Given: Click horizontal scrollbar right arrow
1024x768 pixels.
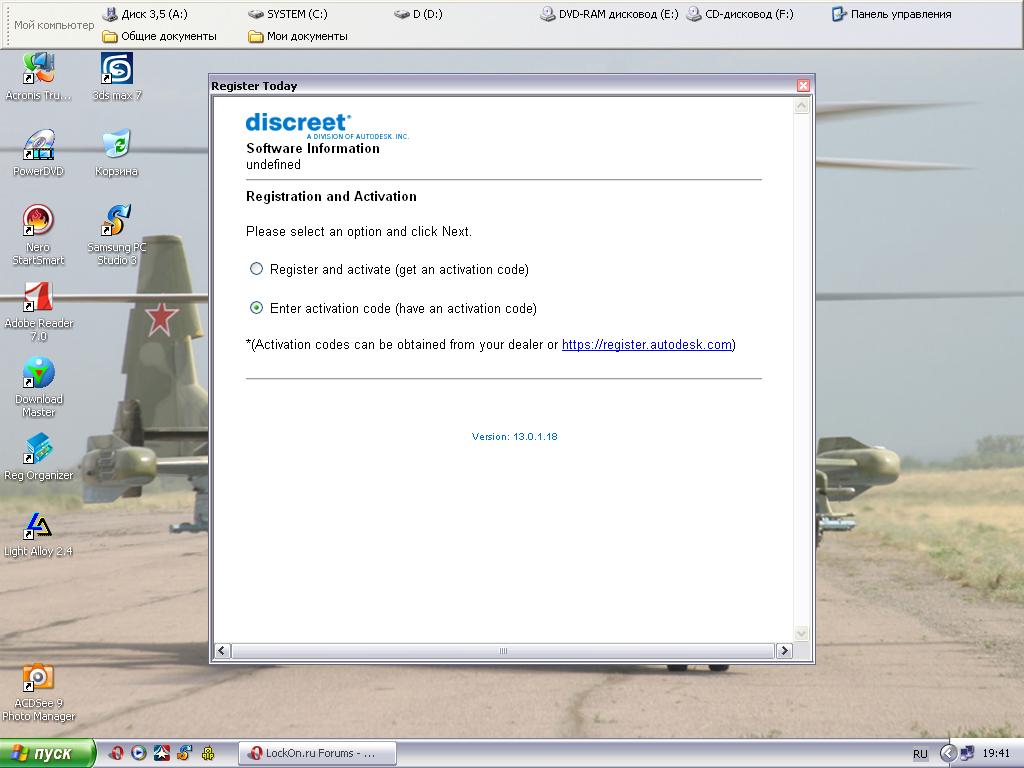Looking at the screenshot, I should tap(784, 650).
